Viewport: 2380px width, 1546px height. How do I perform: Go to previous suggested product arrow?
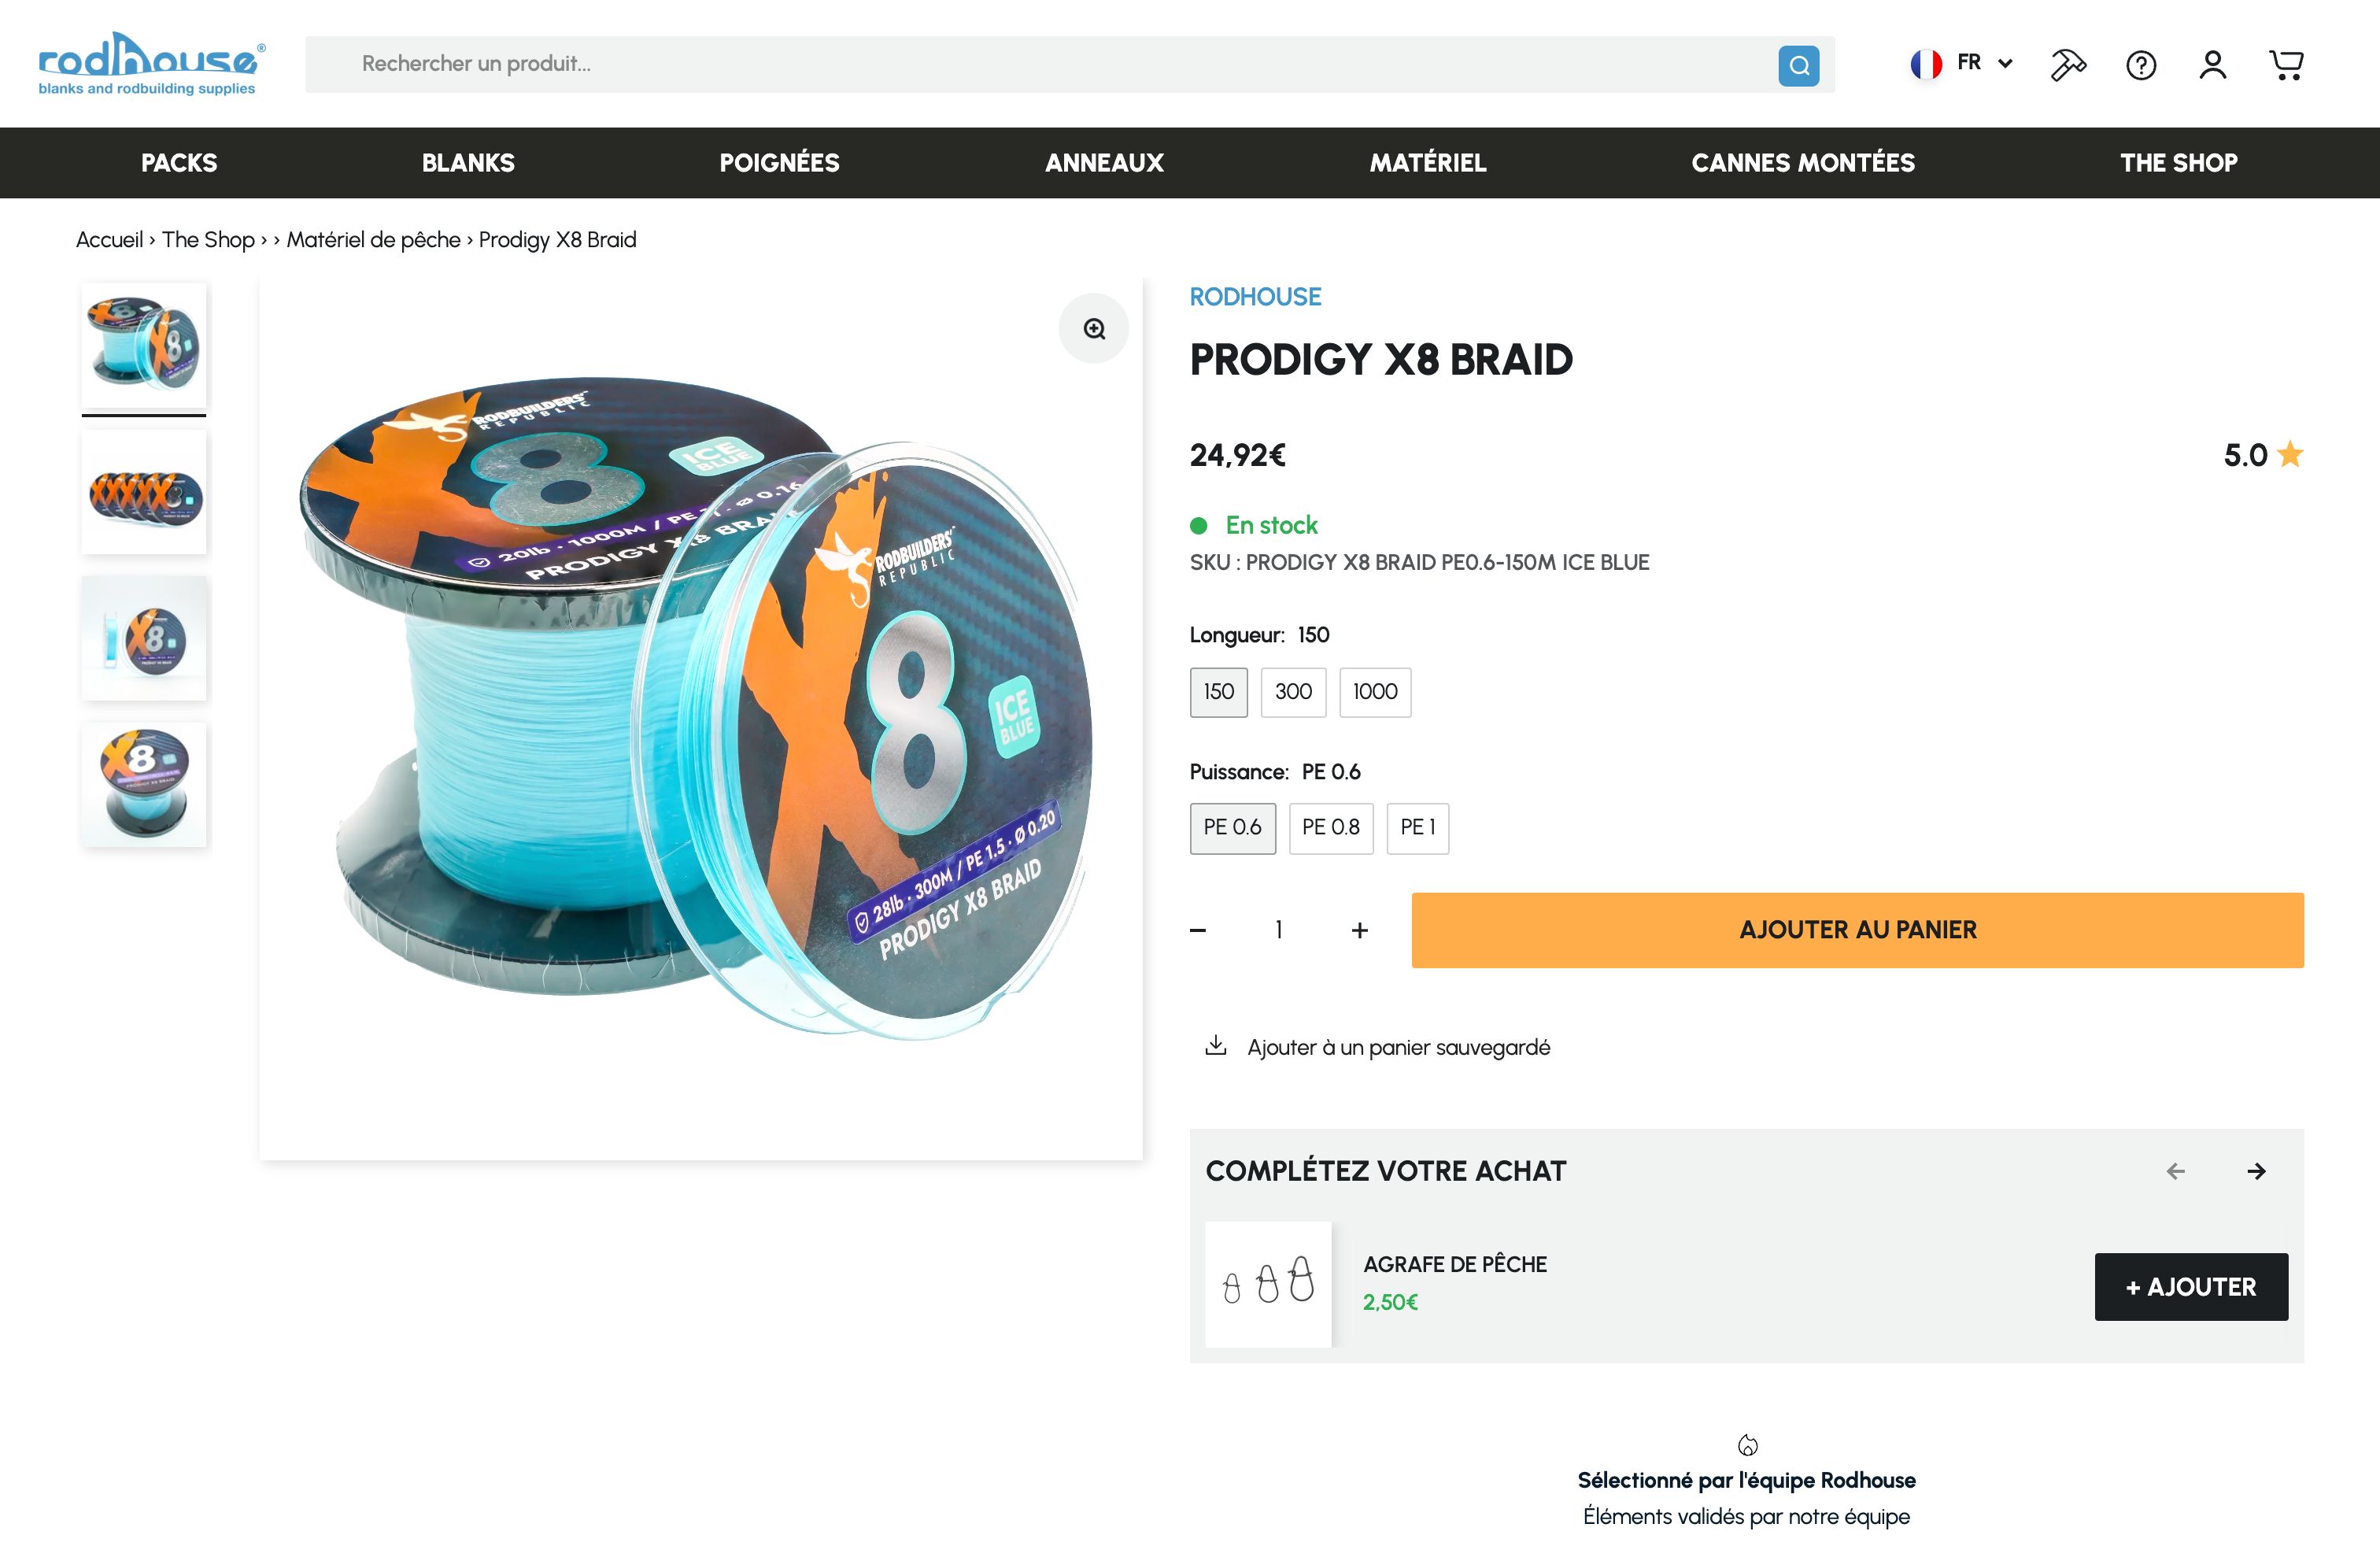2176,1171
